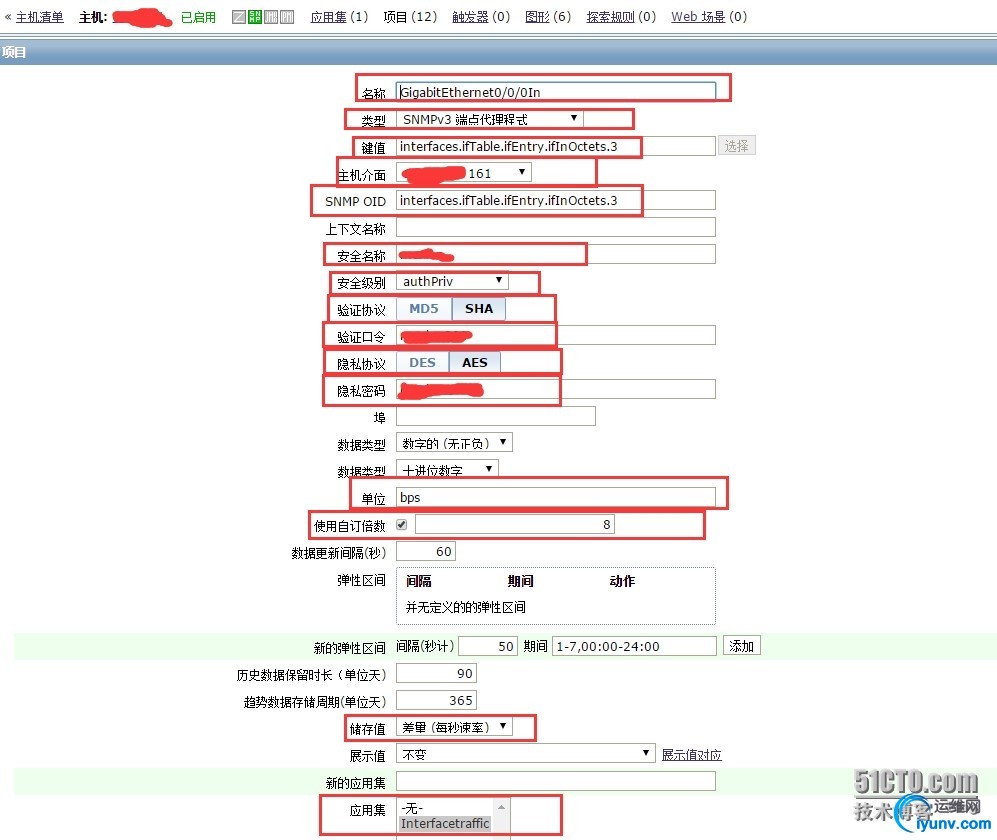Click the 键值 key input field
Viewport: 997px width, 840px height.
556,146
